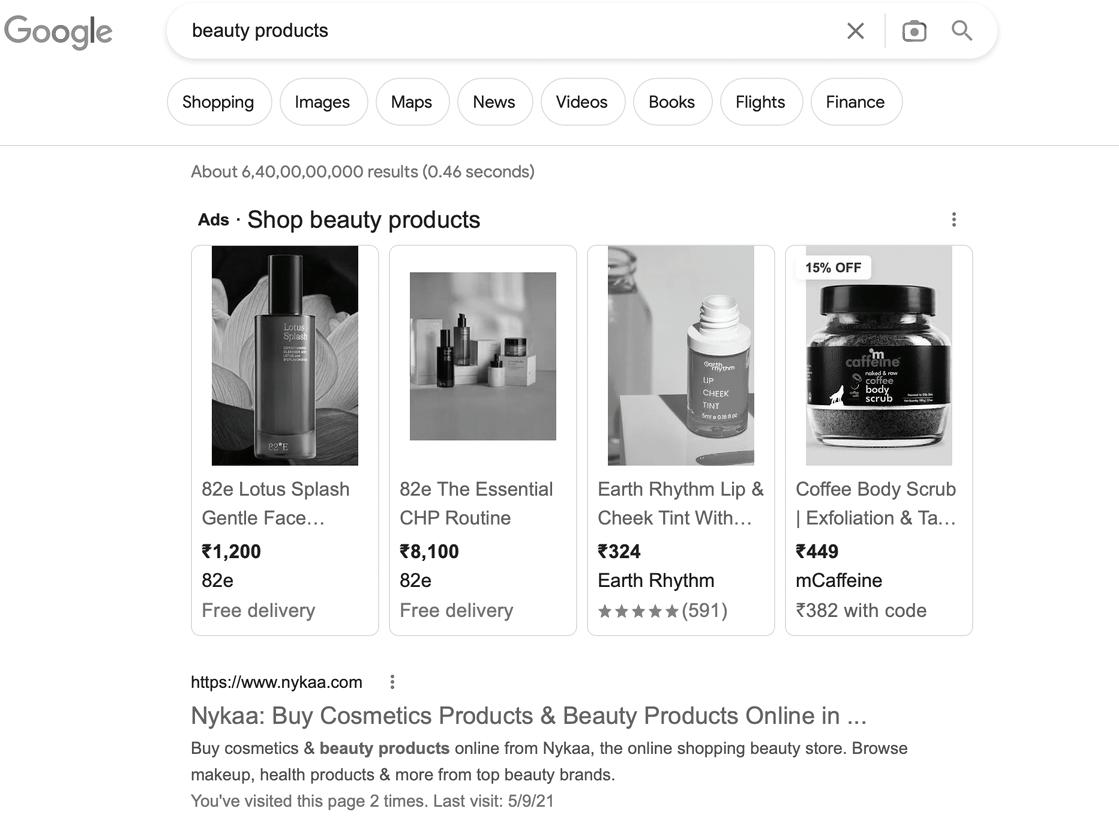Open the 82e Lotus Splash product image
Screen dimensions: 1119x832
pyautogui.click(x=285, y=356)
